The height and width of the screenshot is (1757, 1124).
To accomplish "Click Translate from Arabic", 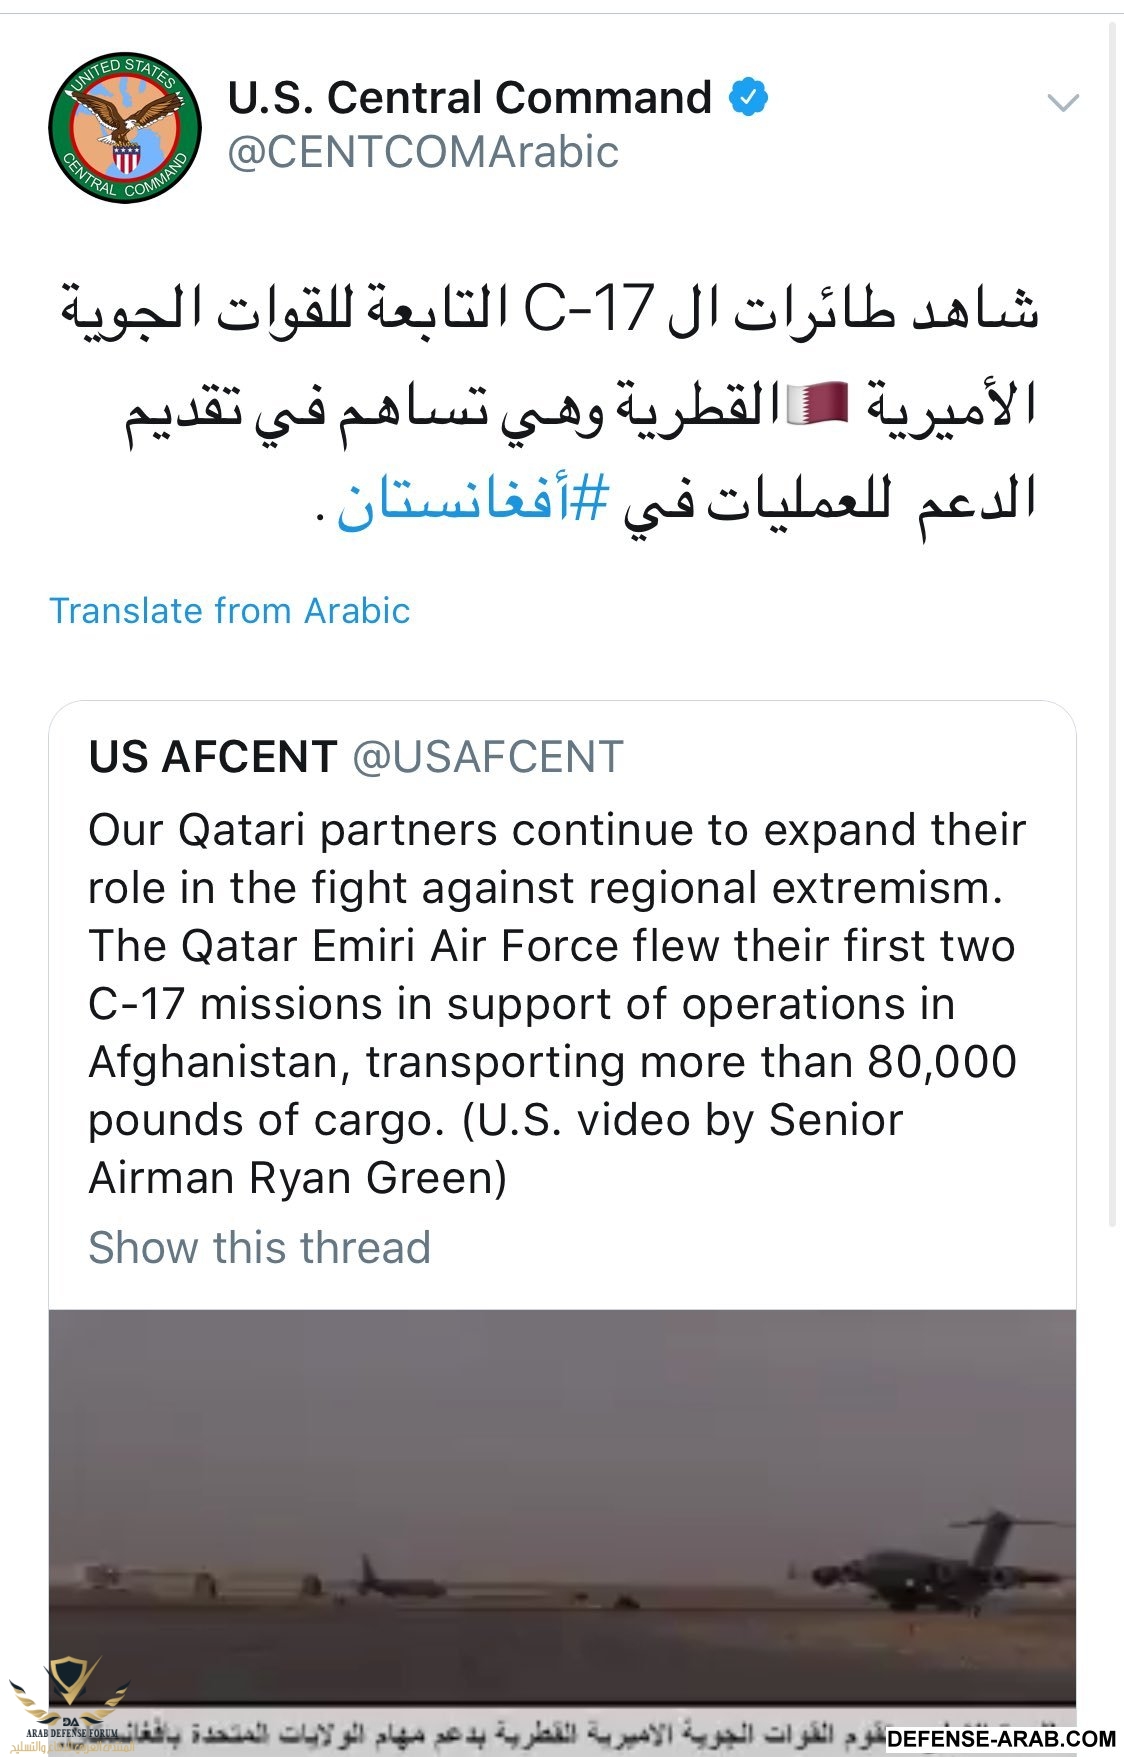I will coord(230,611).
